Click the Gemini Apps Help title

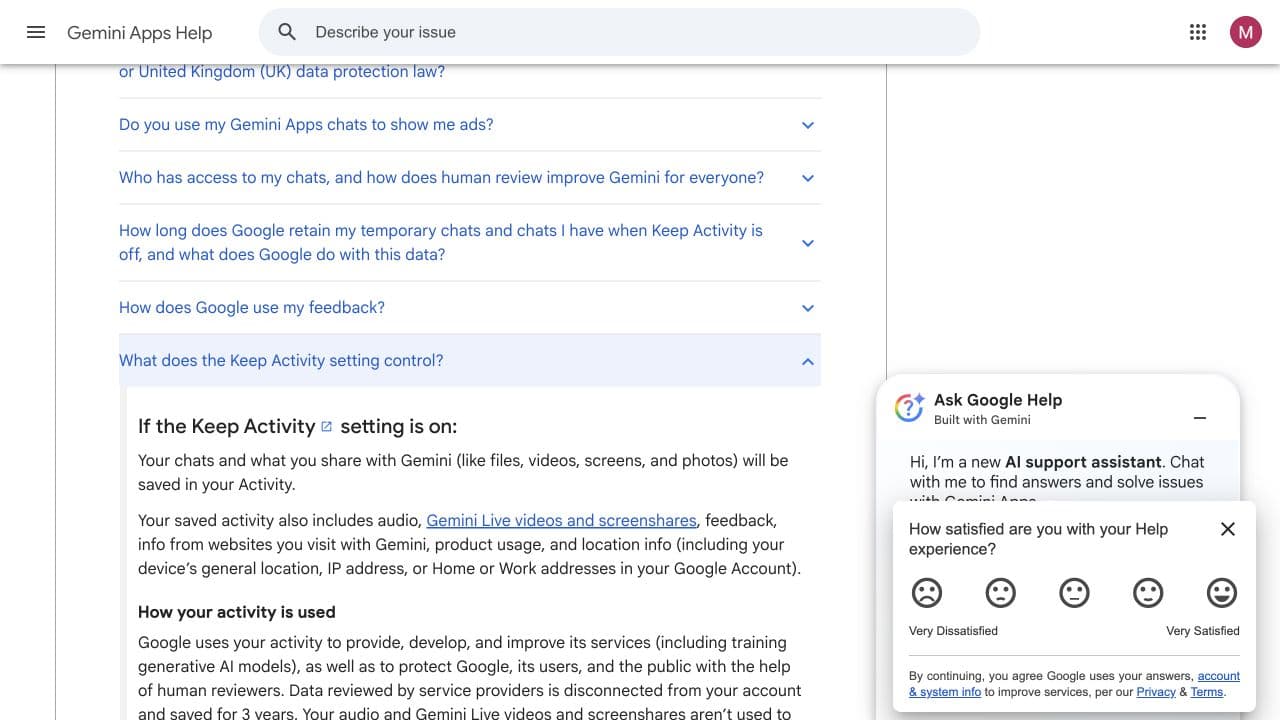[140, 33]
